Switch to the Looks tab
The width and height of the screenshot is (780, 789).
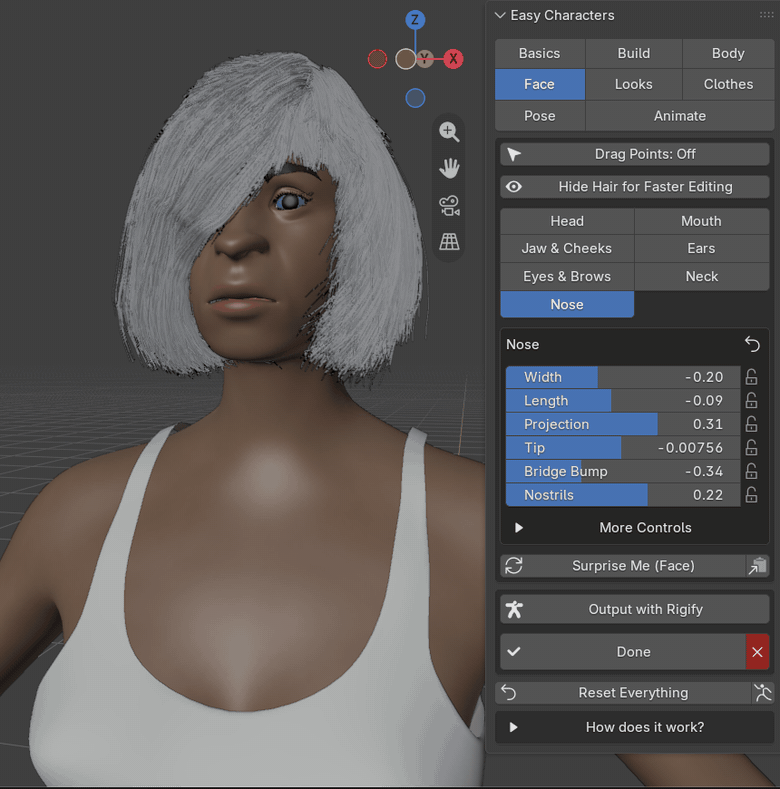click(634, 84)
